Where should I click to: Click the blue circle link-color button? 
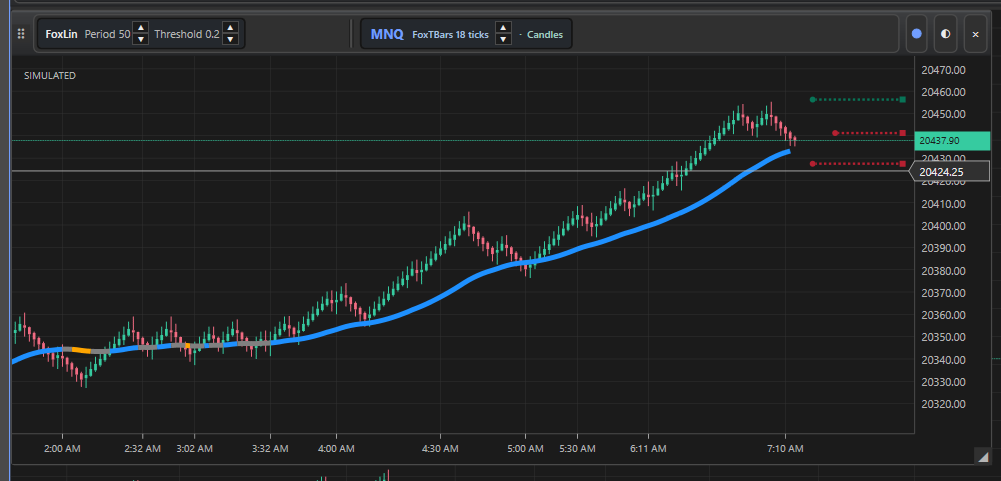pyautogui.click(x=917, y=34)
